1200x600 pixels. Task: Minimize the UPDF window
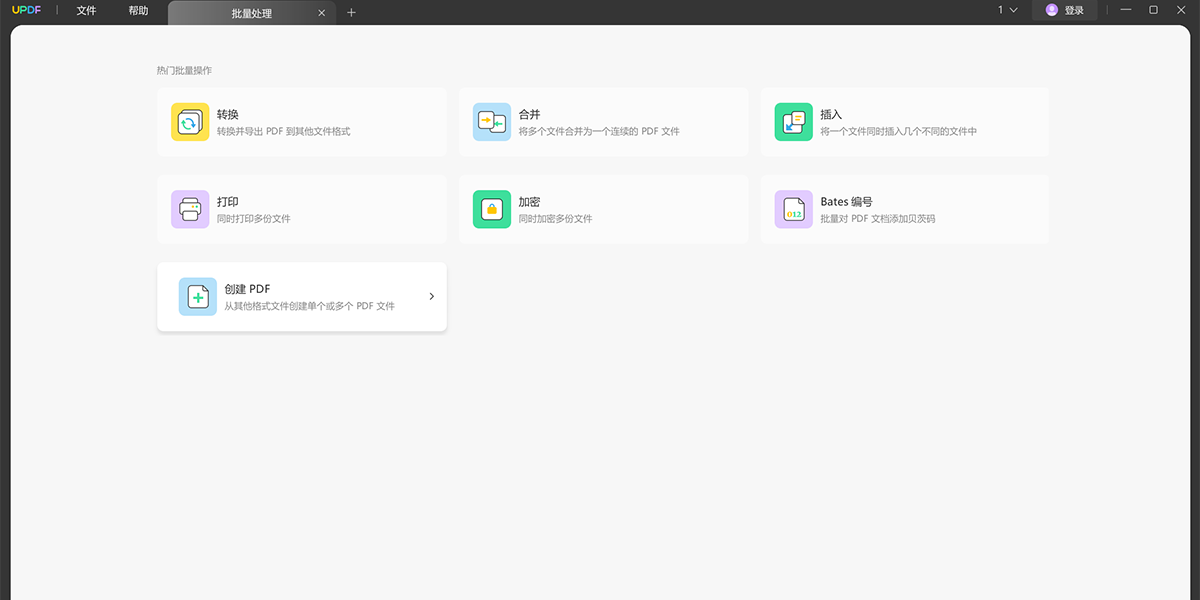coord(1127,10)
